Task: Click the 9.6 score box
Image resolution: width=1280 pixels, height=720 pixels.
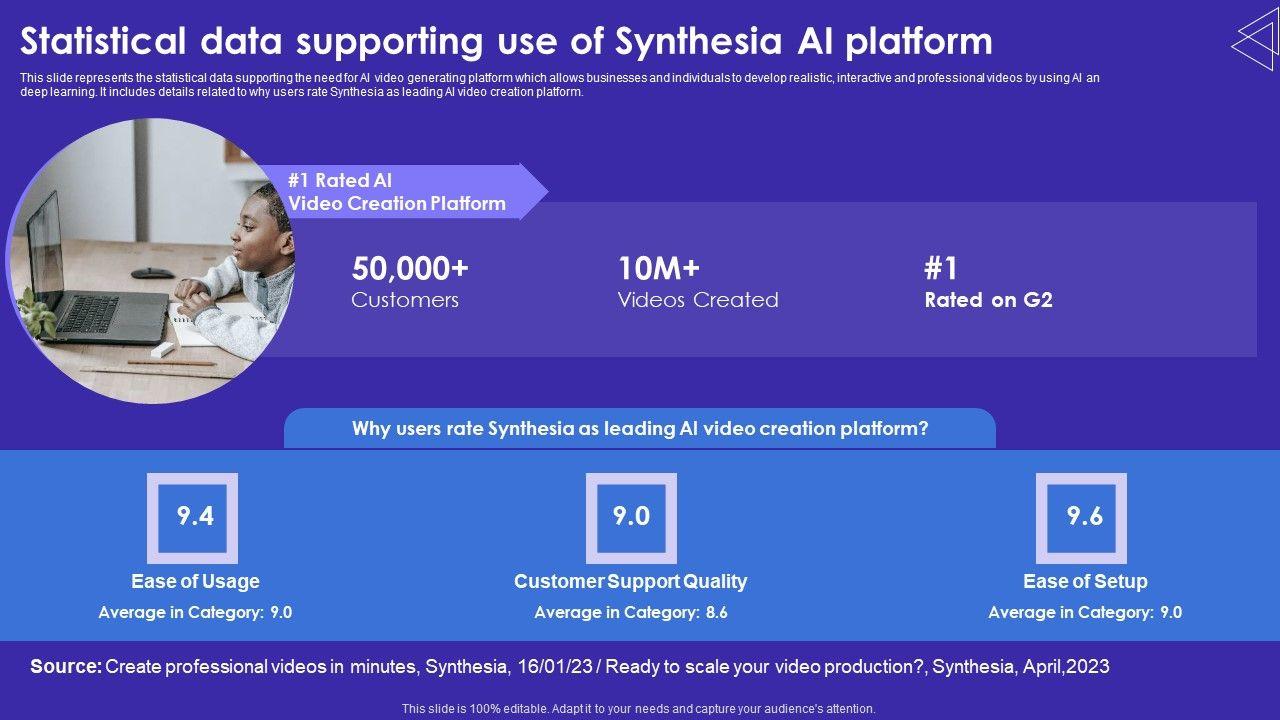Action: click(1084, 517)
